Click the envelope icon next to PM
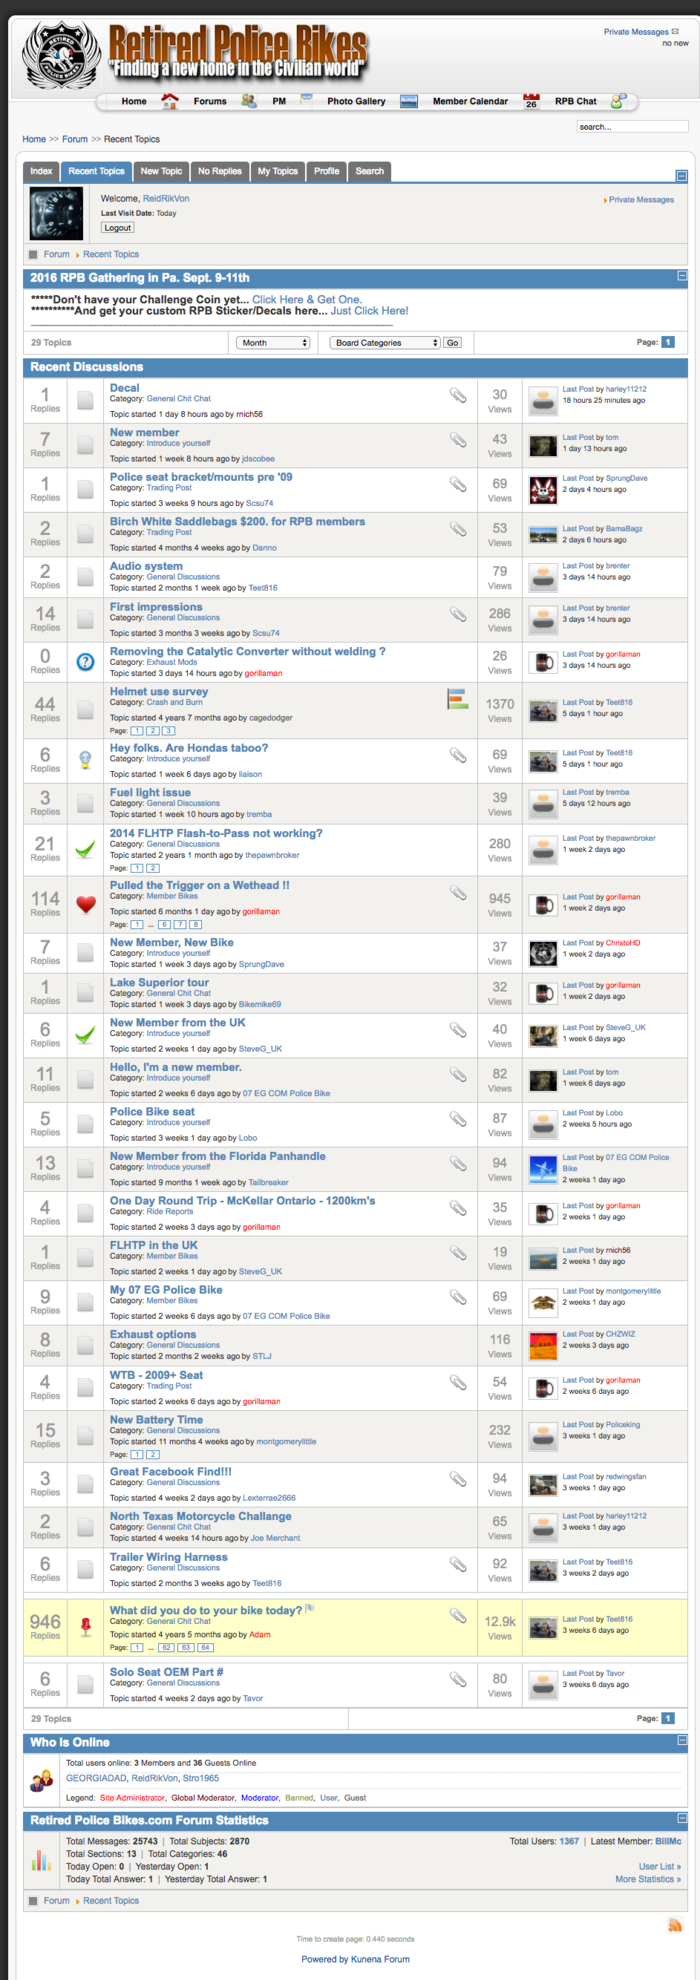 (306, 100)
